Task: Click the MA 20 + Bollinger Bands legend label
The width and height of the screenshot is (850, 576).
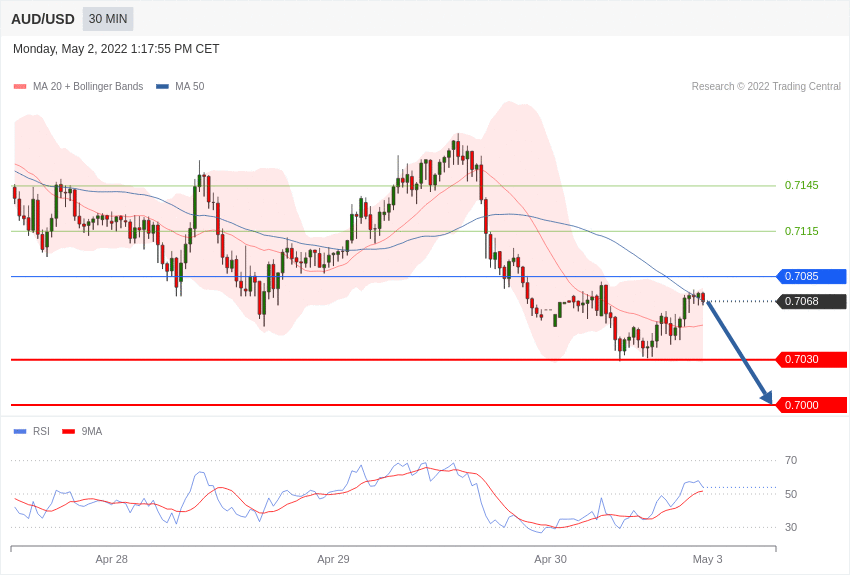Action: (x=88, y=87)
